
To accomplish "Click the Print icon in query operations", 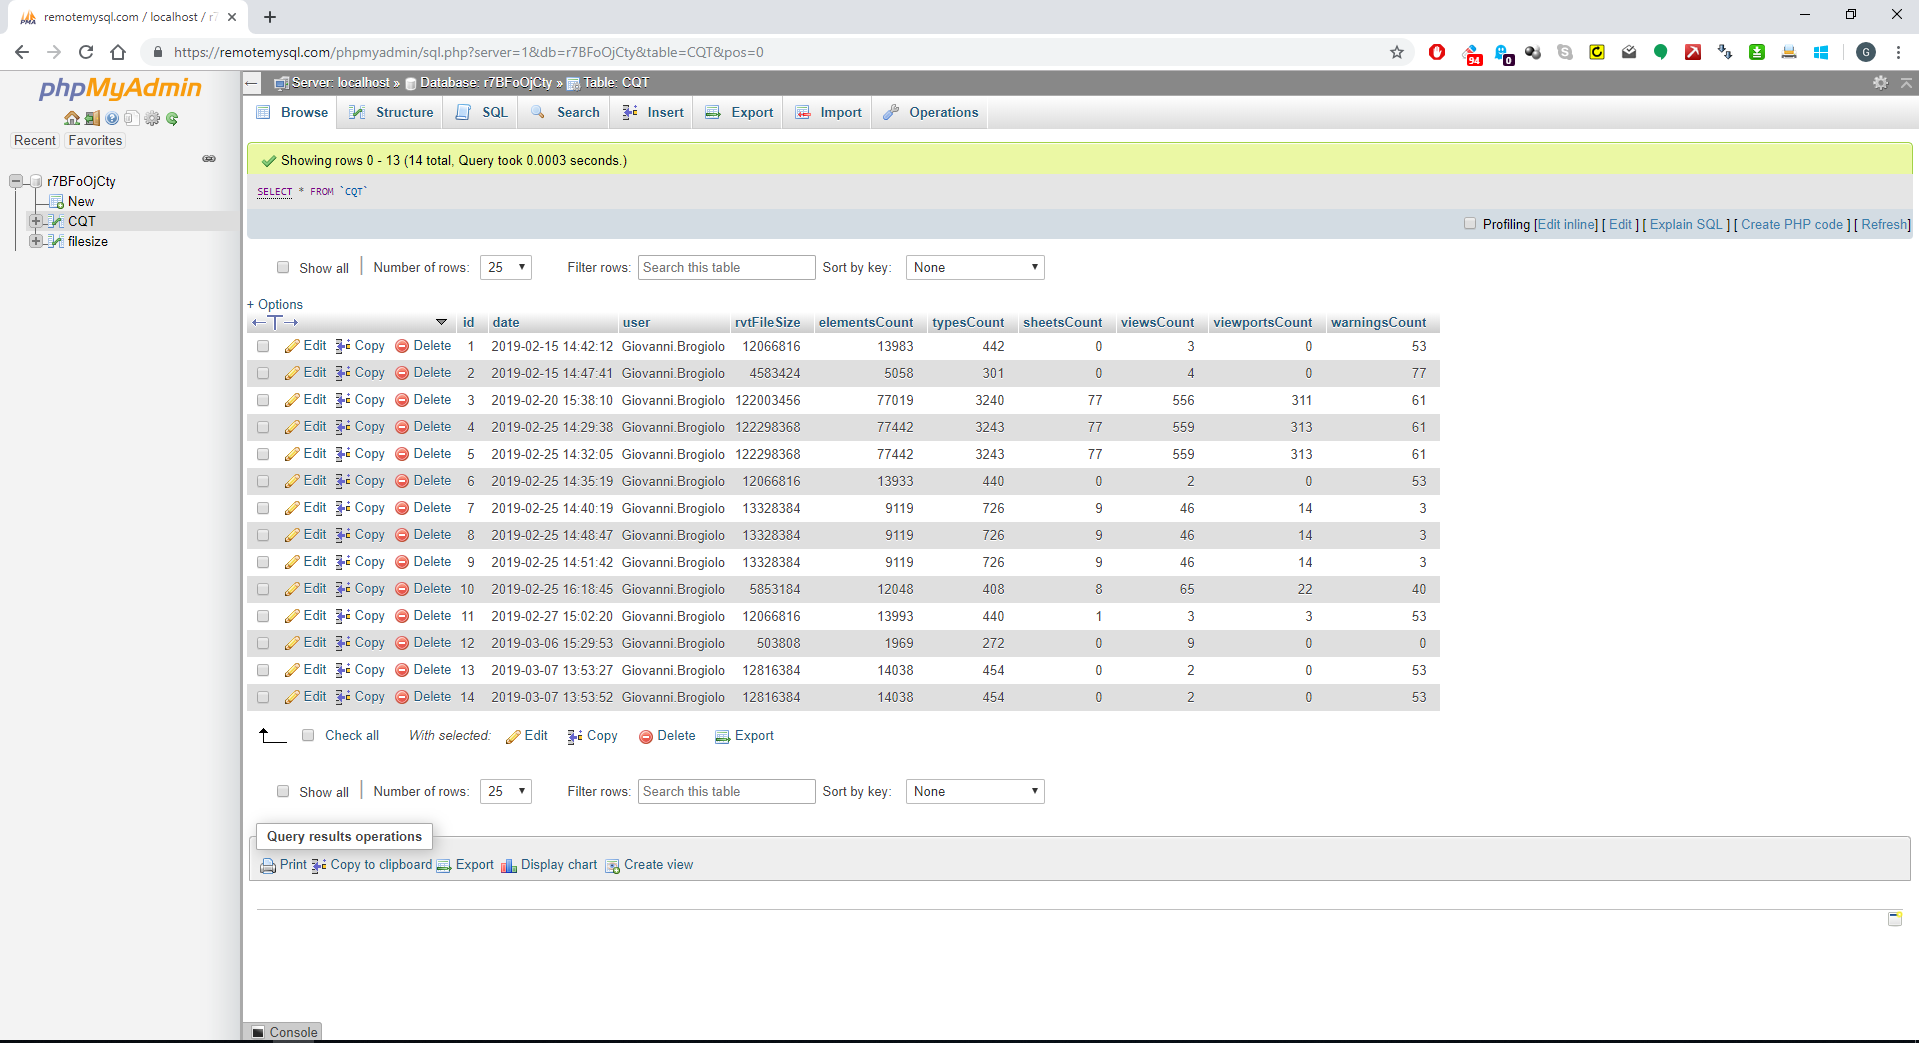I will pyautogui.click(x=267, y=865).
